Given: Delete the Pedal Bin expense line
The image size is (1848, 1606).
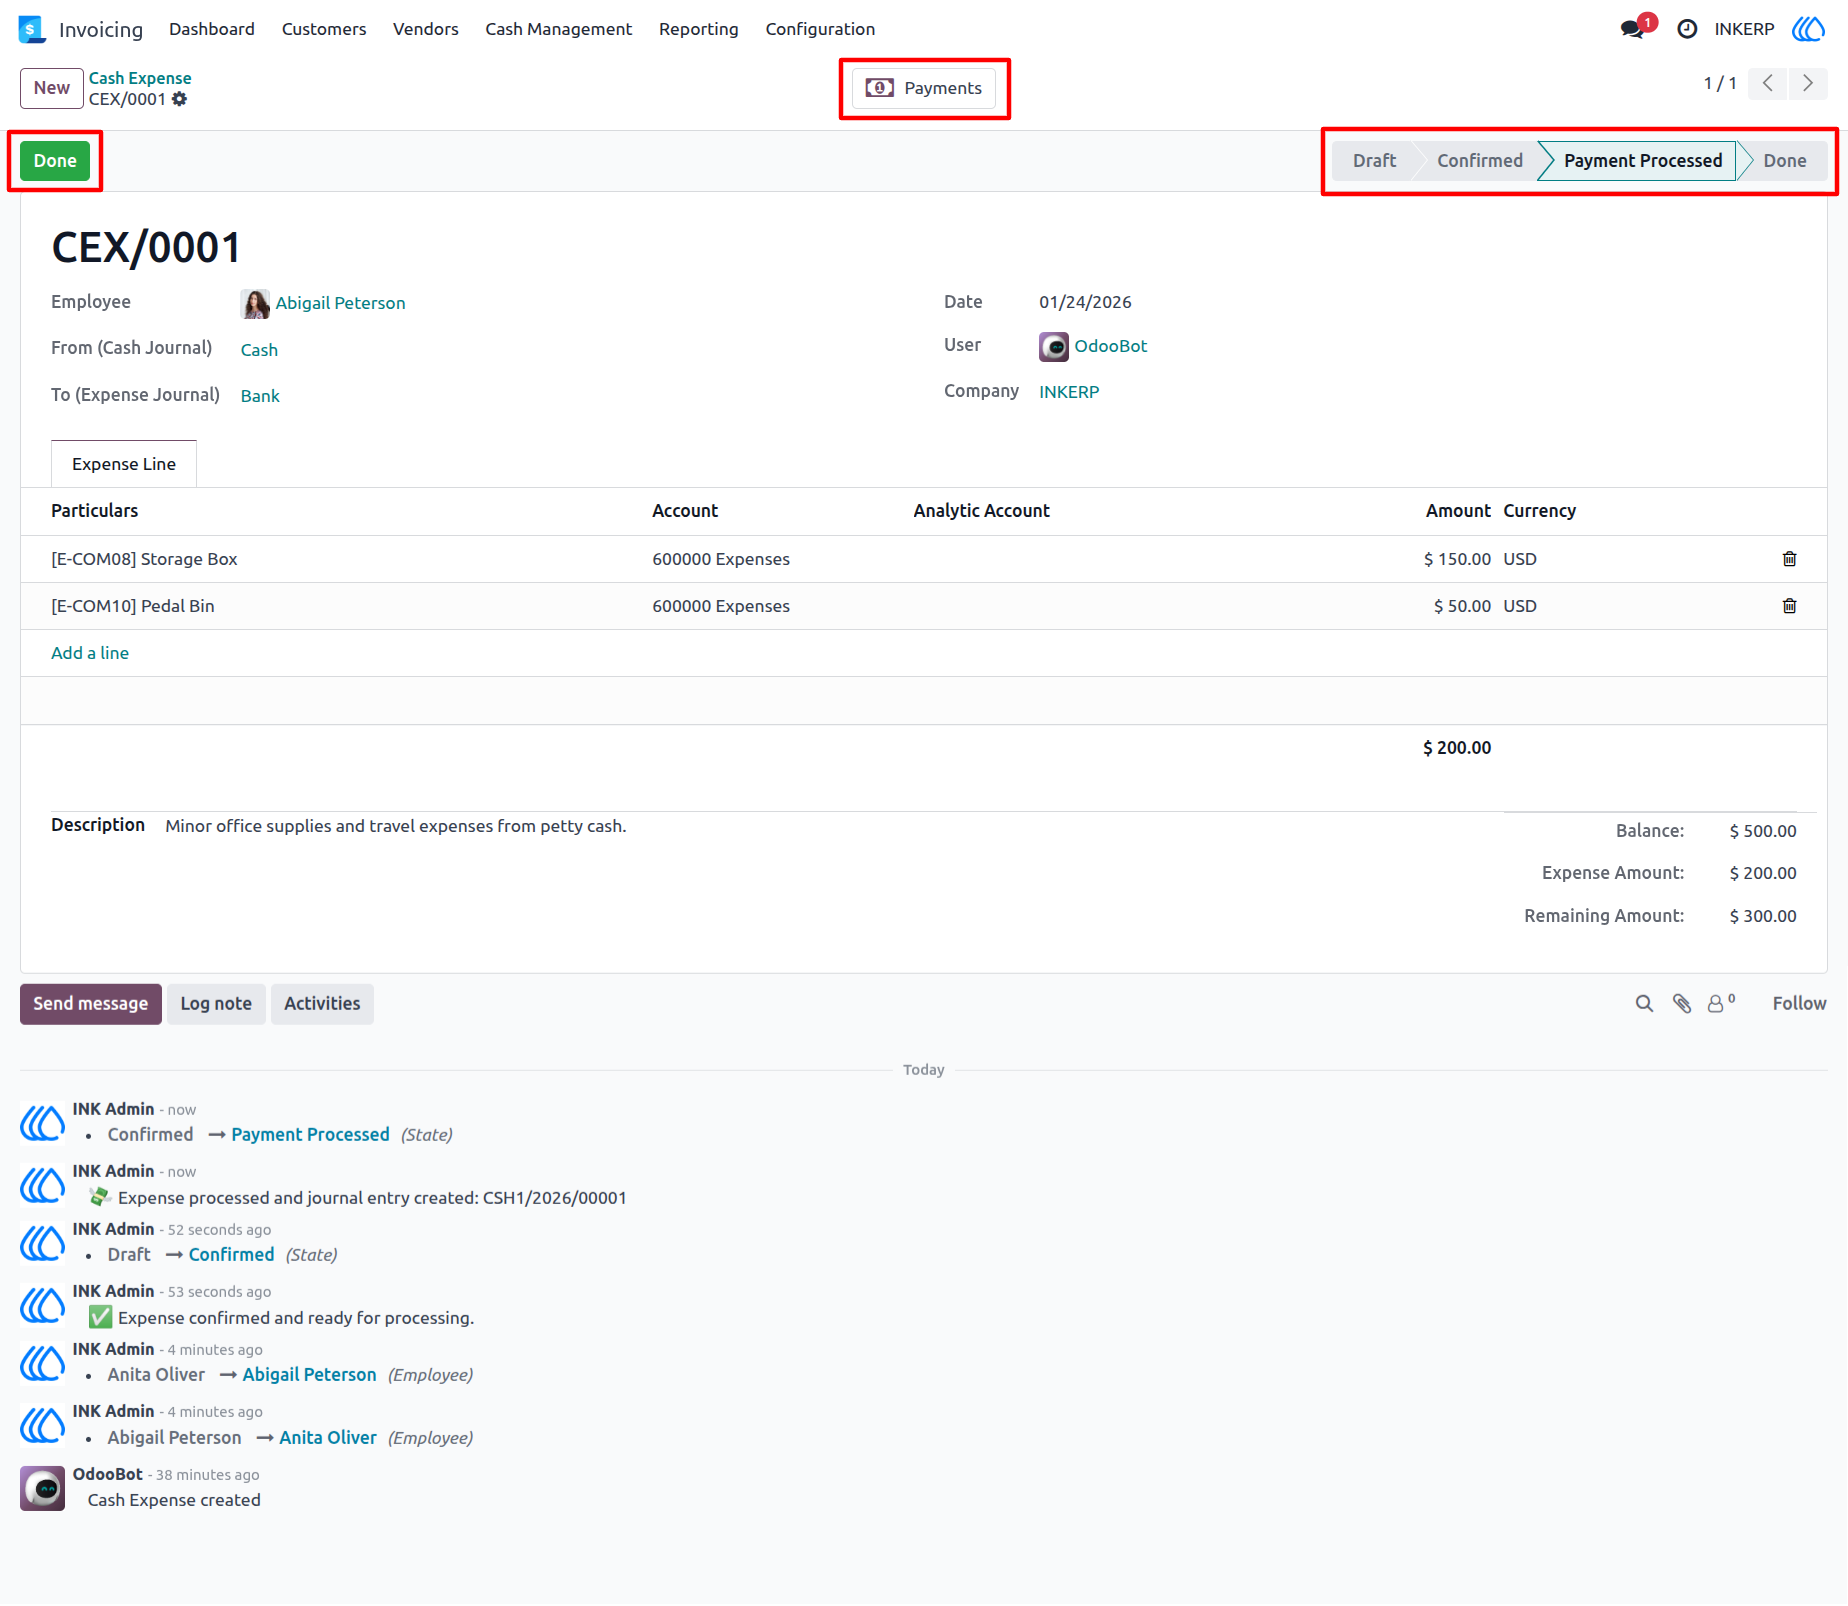Looking at the screenshot, I should (1789, 606).
